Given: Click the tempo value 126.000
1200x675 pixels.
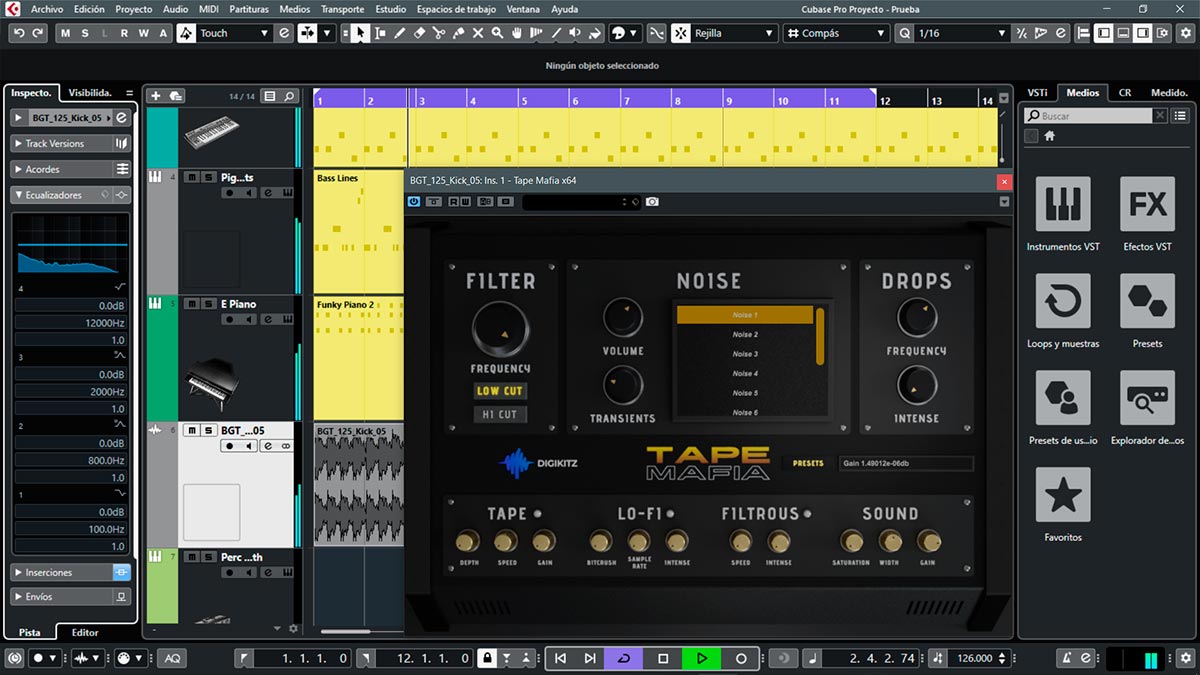Looking at the screenshot, I should (975, 658).
